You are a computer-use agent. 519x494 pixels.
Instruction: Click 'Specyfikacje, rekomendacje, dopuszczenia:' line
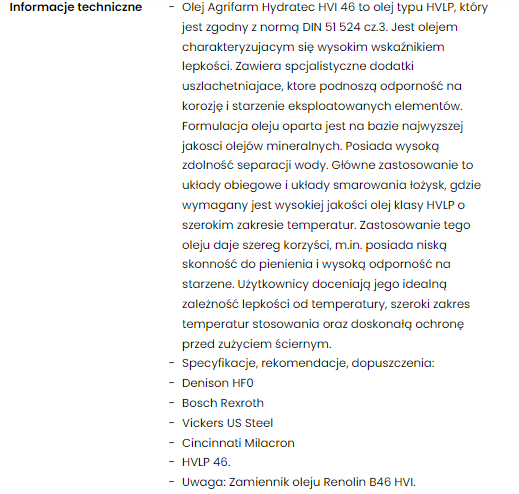[308, 363]
